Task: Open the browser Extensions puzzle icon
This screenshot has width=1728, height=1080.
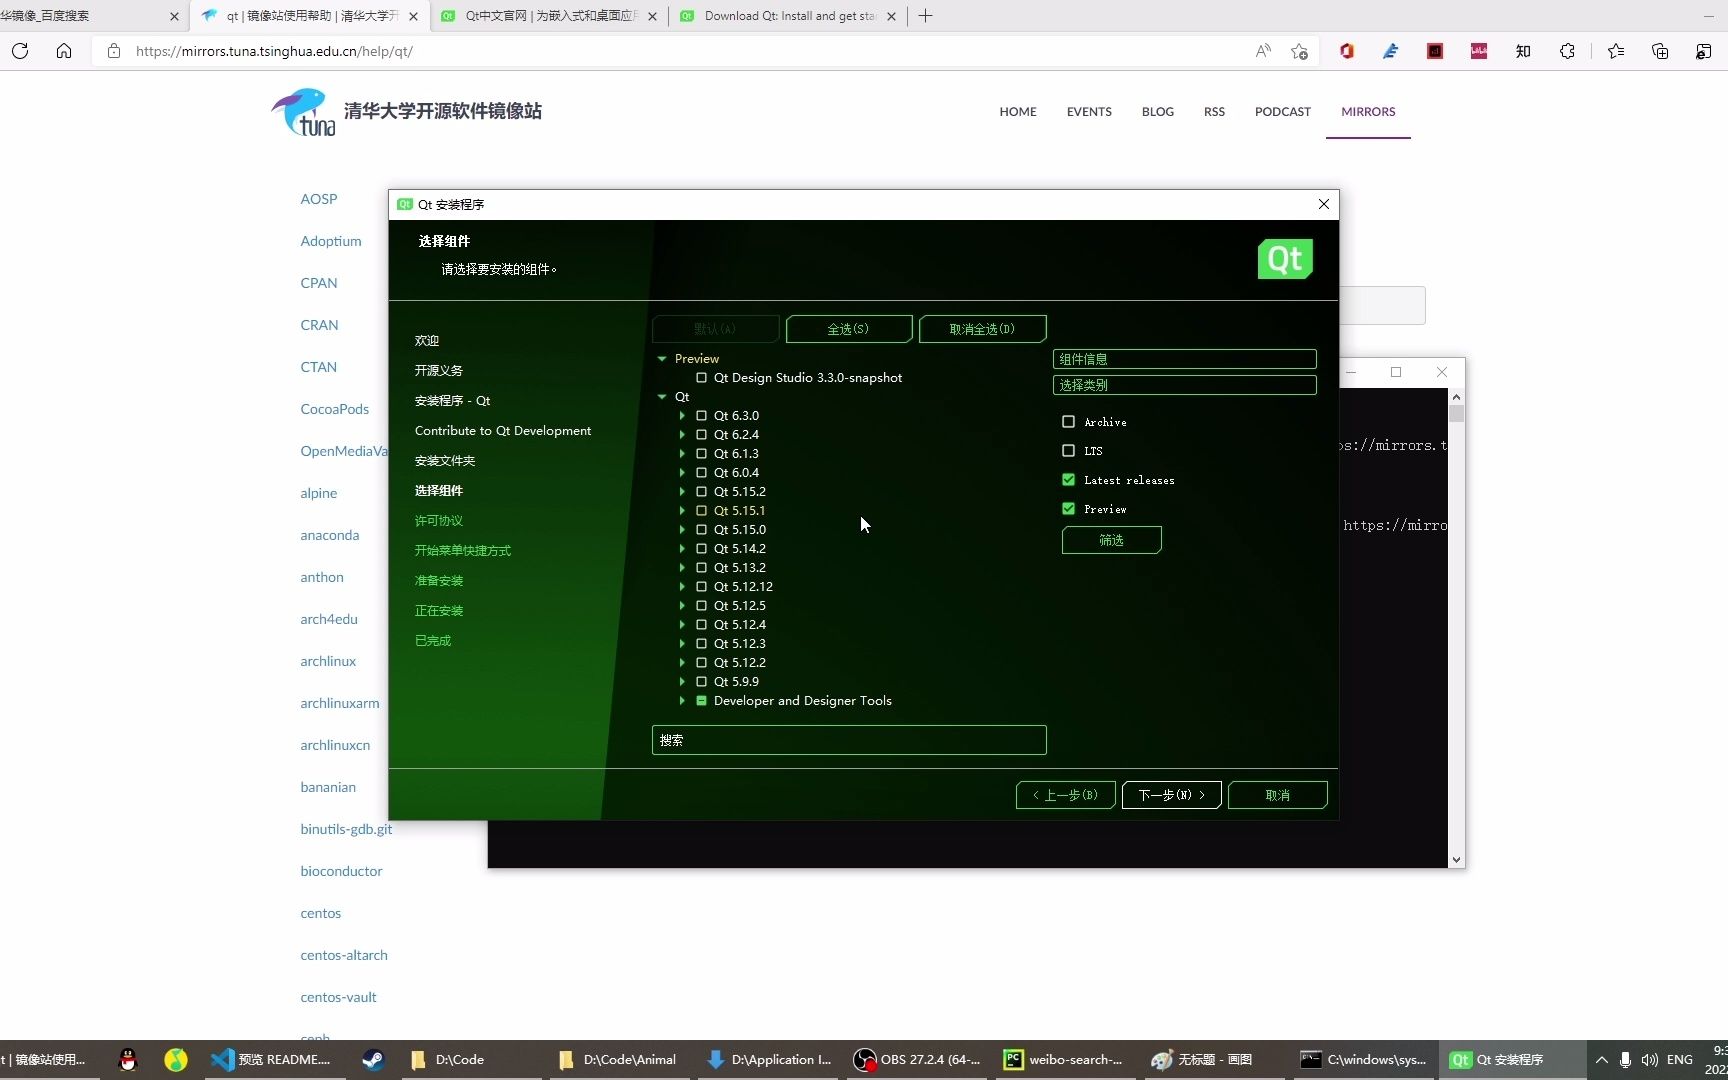Action: tap(1567, 51)
